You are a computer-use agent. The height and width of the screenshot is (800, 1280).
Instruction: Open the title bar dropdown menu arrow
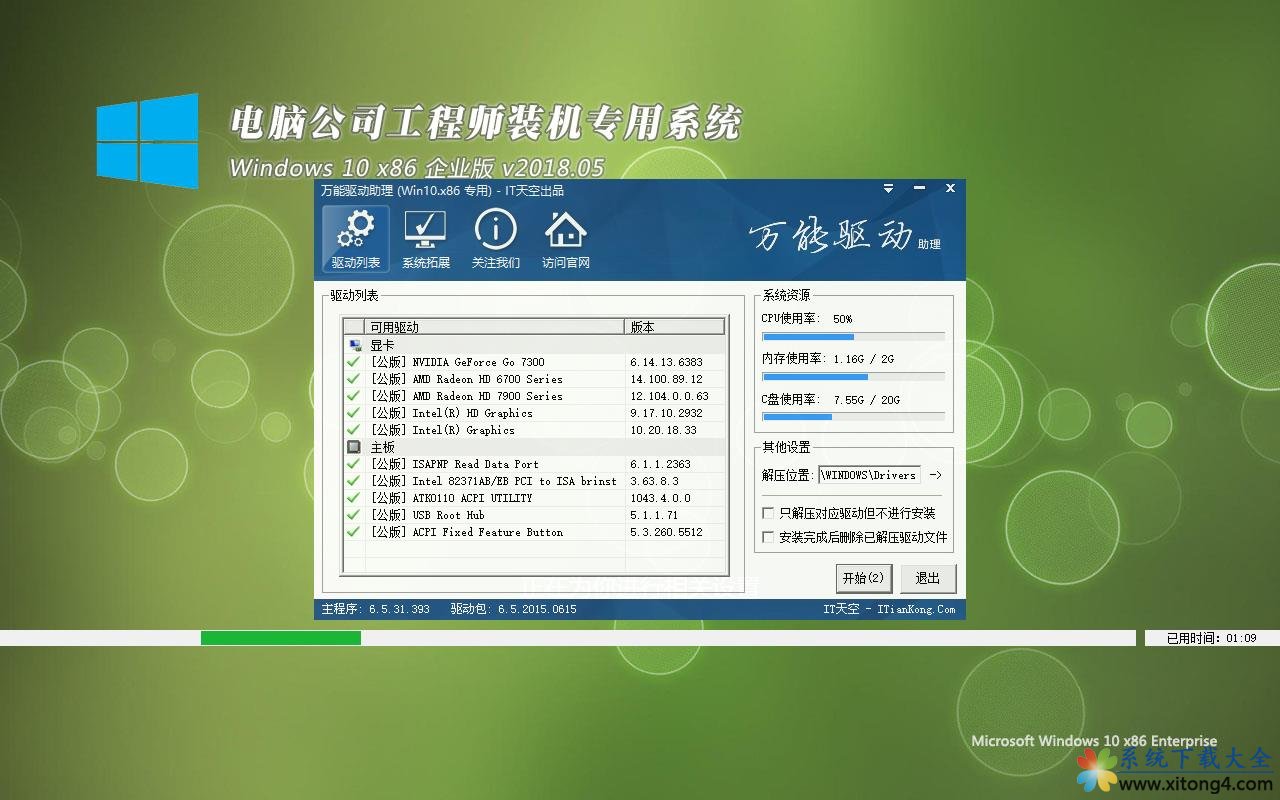pyautogui.click(x=888, y=188)
